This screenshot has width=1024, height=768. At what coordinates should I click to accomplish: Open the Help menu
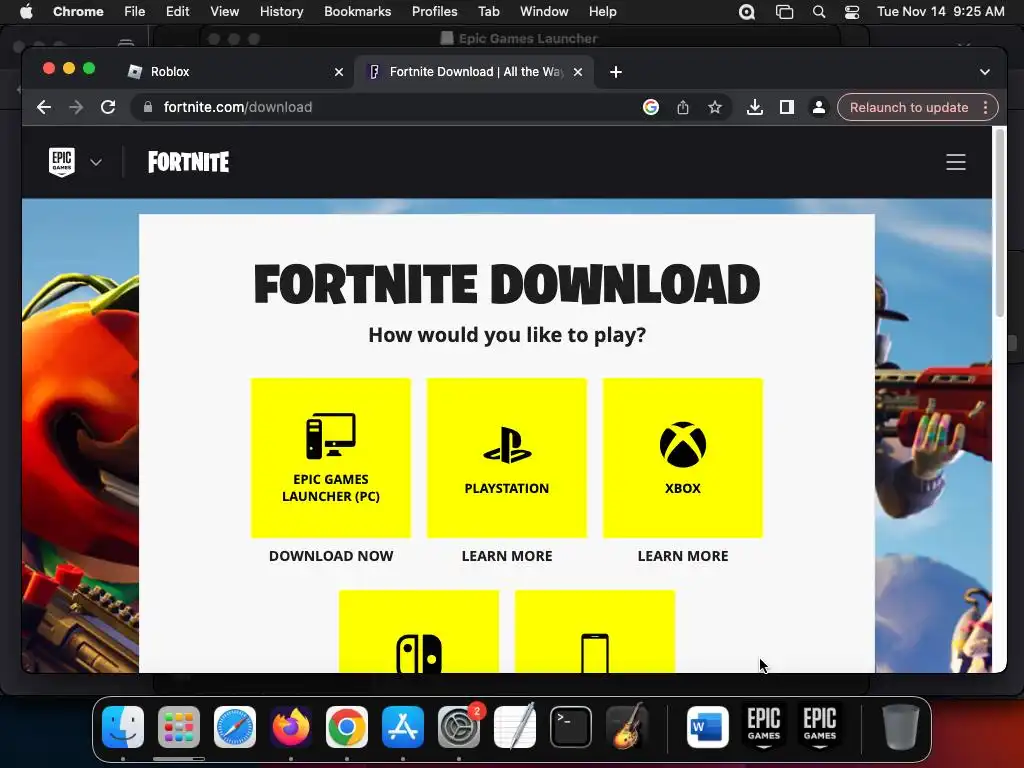point(602,12)
